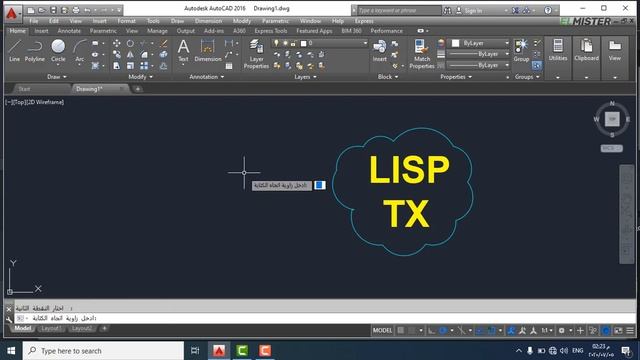Image resolution: width=640 pixels, height=360 pixels.
Task: Open the Insert ribbon tab
Action: [41, 31]
